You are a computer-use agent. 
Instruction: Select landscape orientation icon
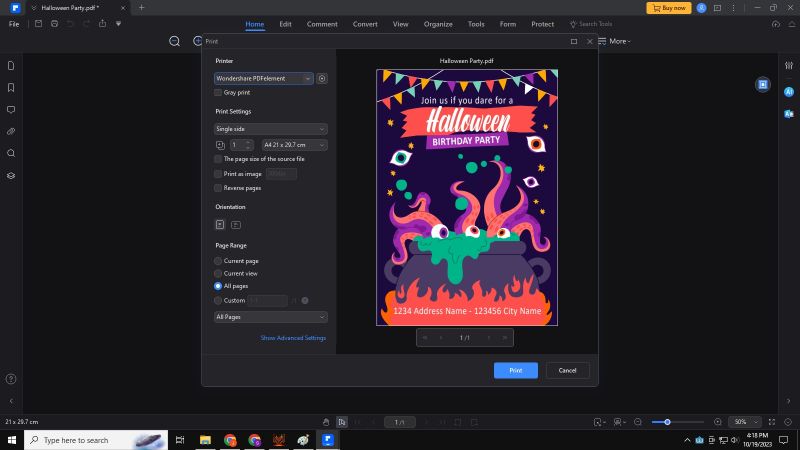(x=236, y=225)
